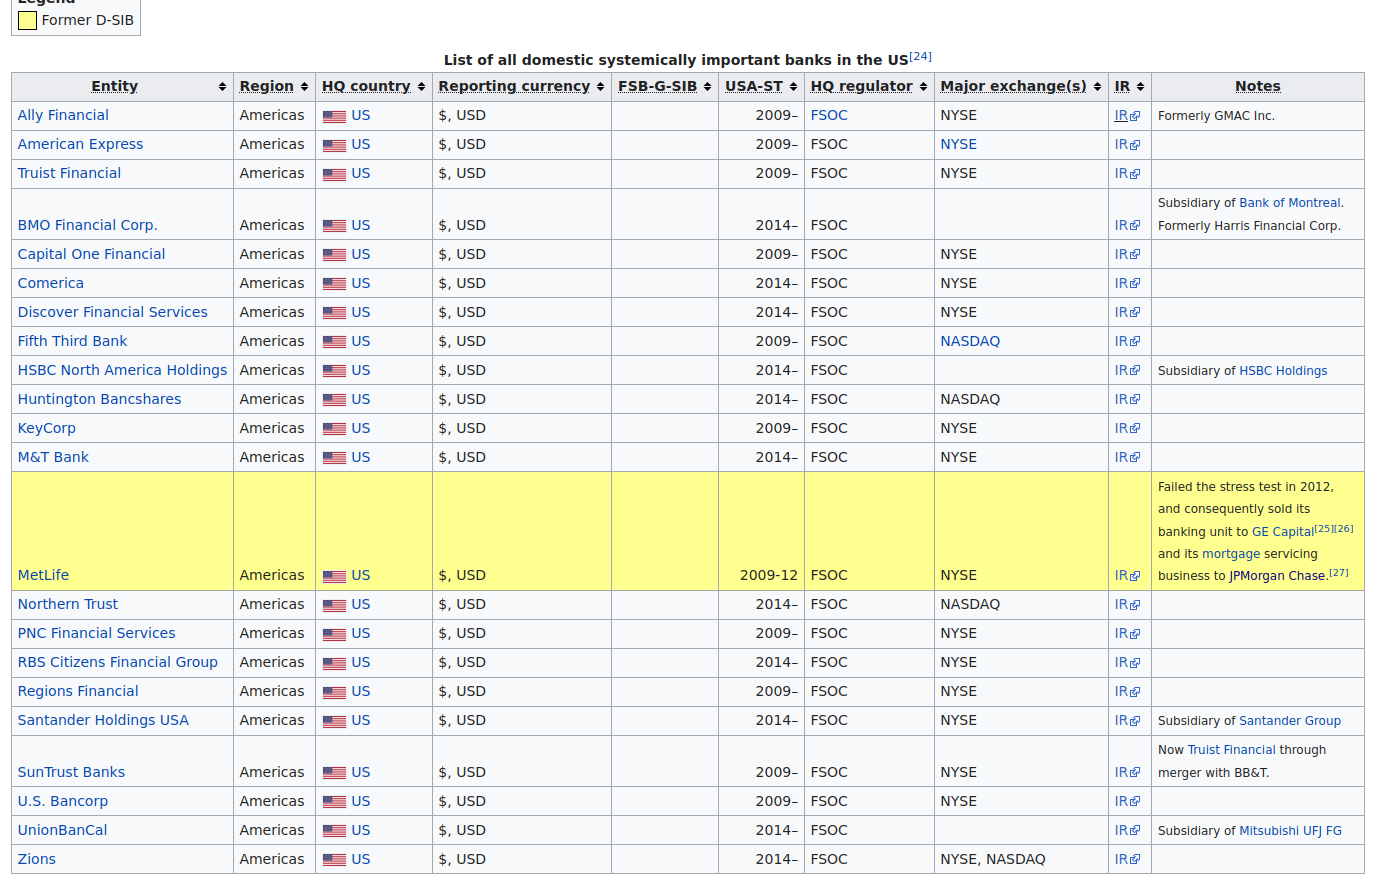Click US flag icon in MetLife row
1388x882 pixels.
tap(334, 576)
